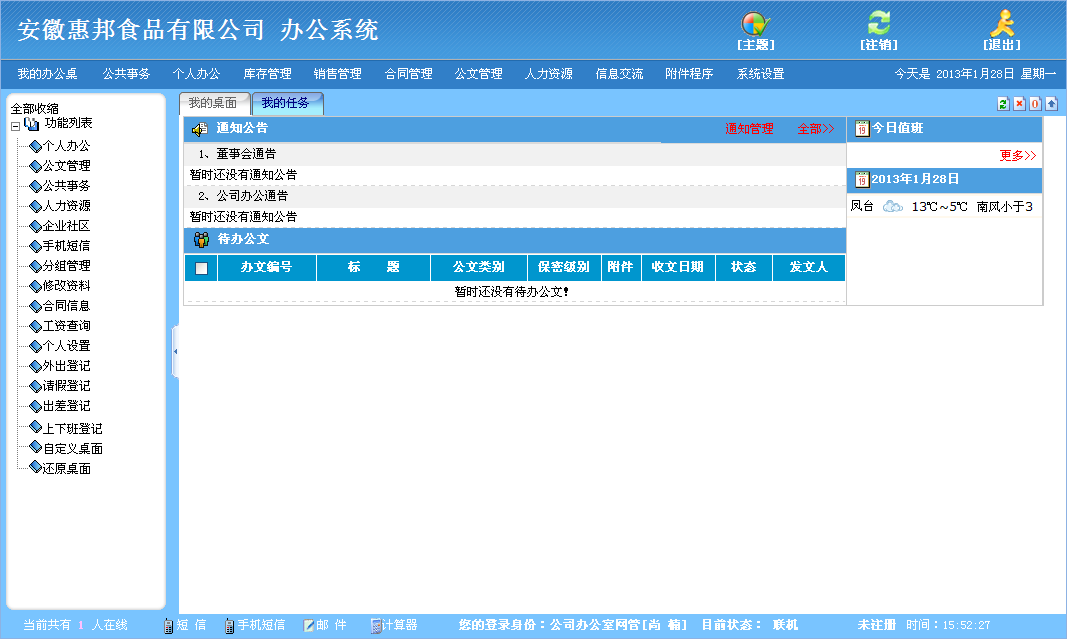Click the red X icon in tab bar

pos(1019,104)
